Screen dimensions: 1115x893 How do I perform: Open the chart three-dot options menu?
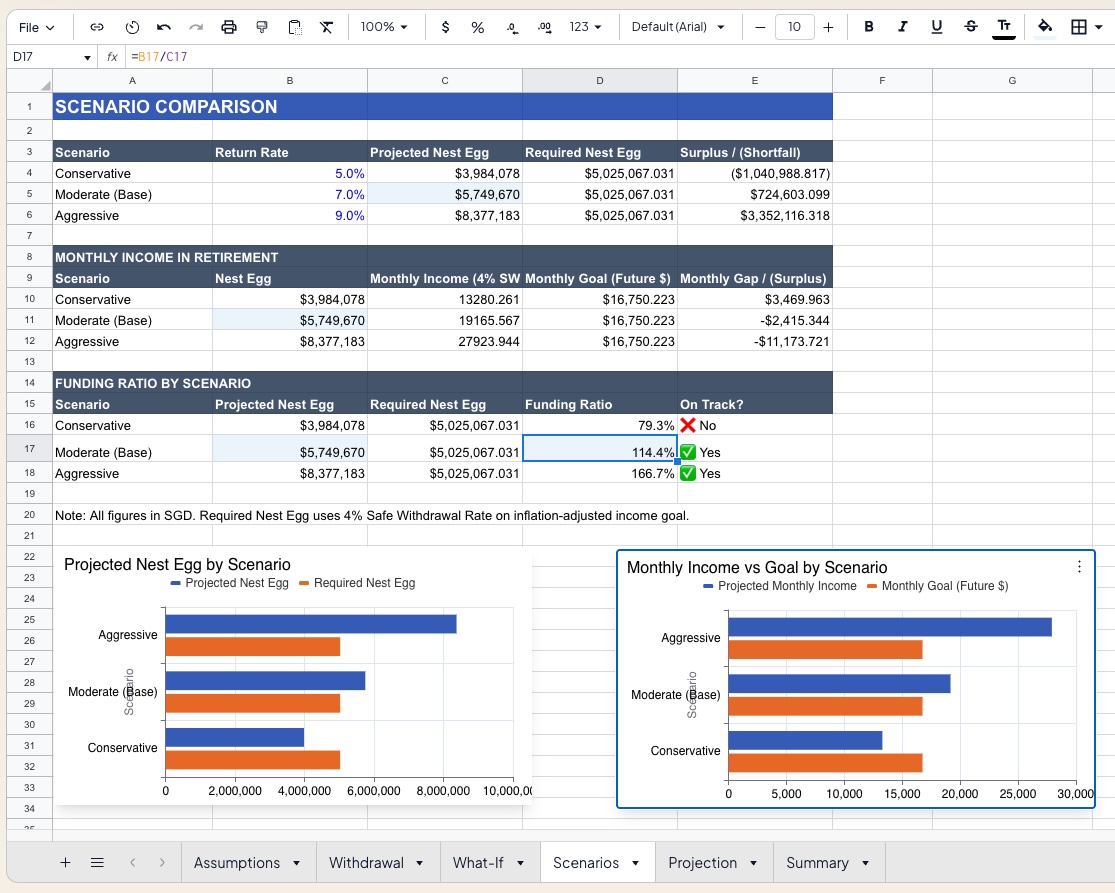[1079, 567]
